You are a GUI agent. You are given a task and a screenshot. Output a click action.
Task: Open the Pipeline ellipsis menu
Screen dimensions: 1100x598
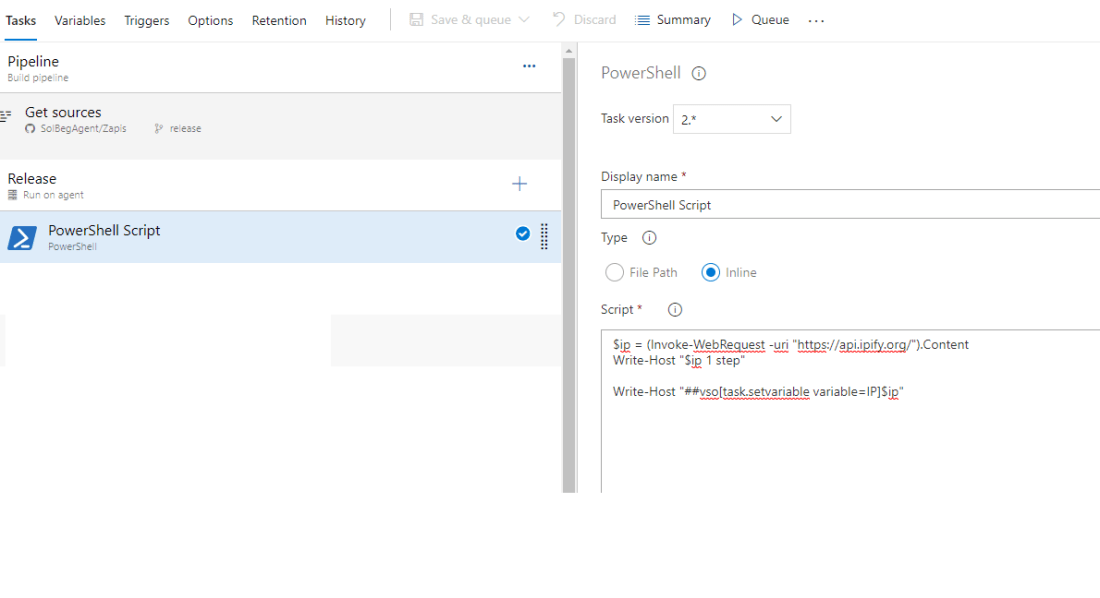(x=529, y=67)
